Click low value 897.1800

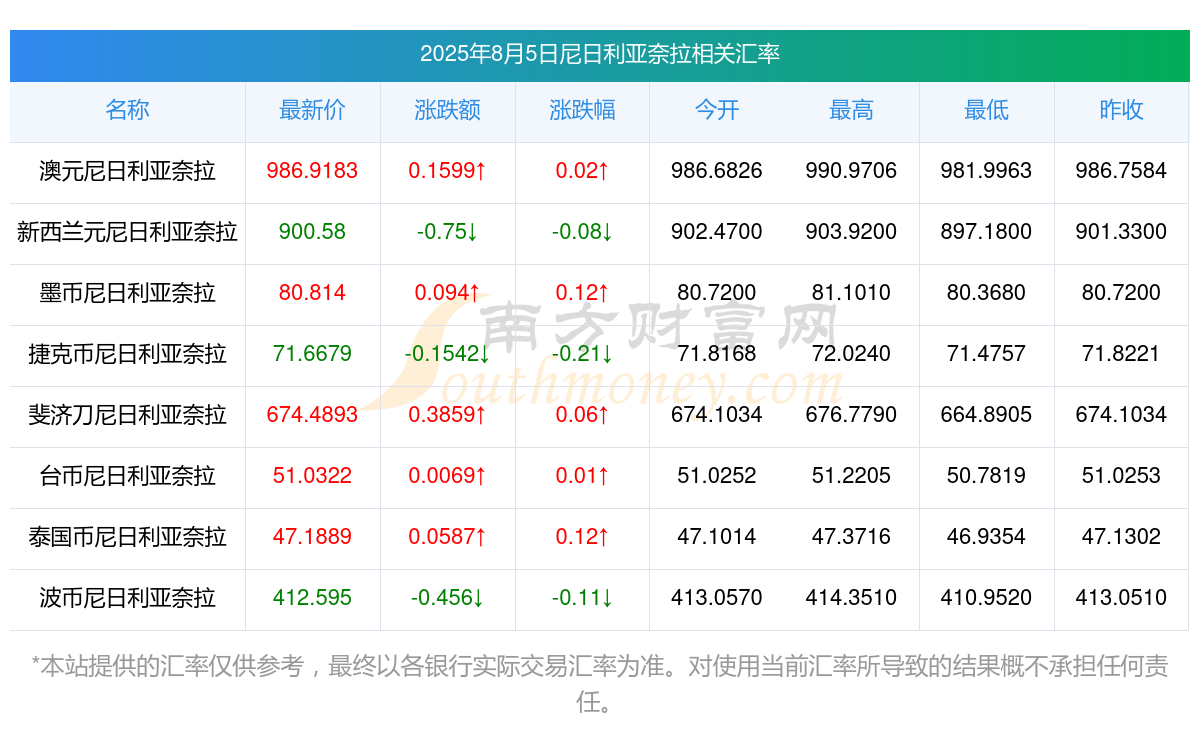(x=986, y=232)
